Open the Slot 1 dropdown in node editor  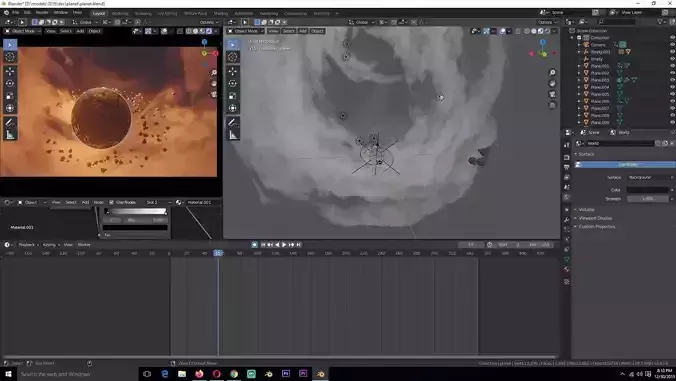click(157, 202)
